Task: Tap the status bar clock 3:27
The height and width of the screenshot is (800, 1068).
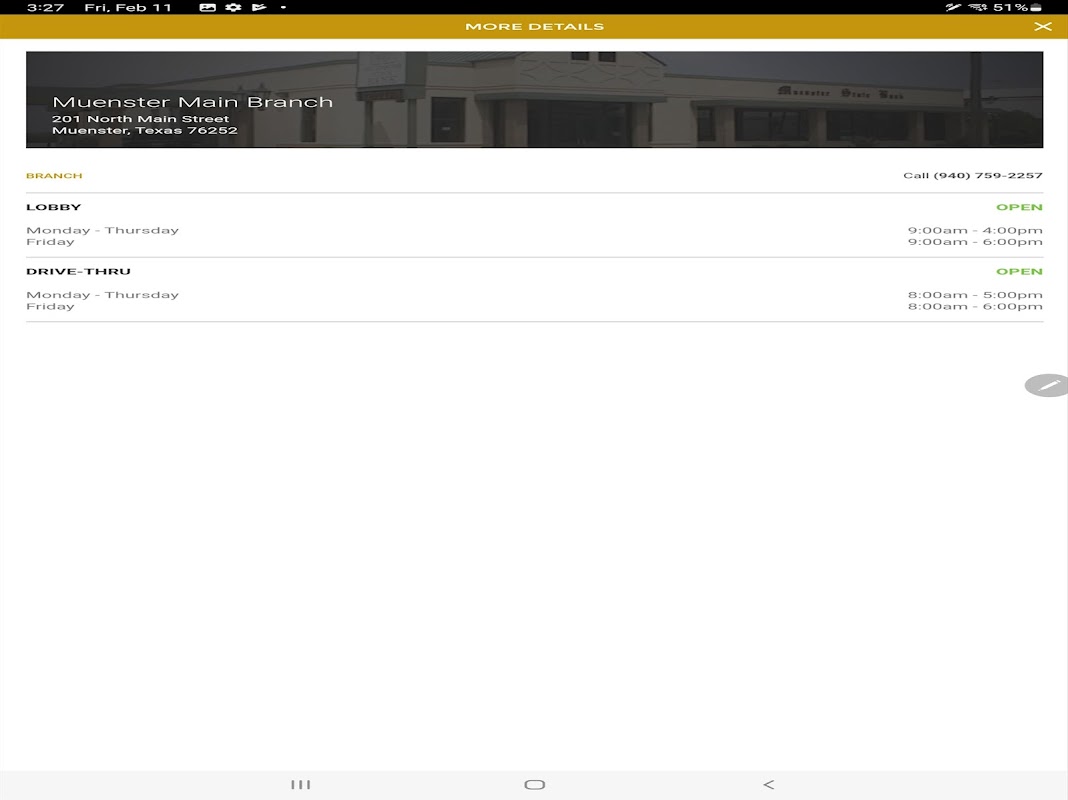Action: tap(45, 7)
